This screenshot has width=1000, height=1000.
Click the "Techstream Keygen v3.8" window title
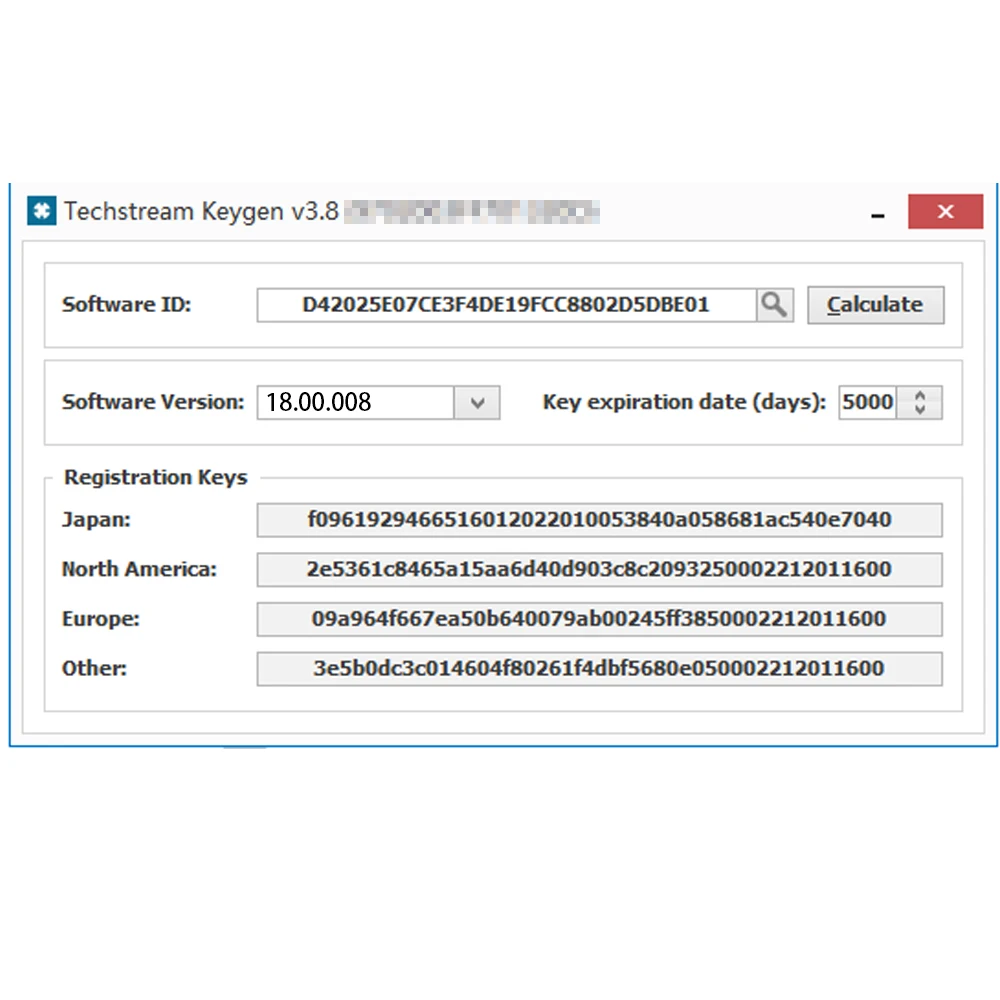click(x=202, y=212)
